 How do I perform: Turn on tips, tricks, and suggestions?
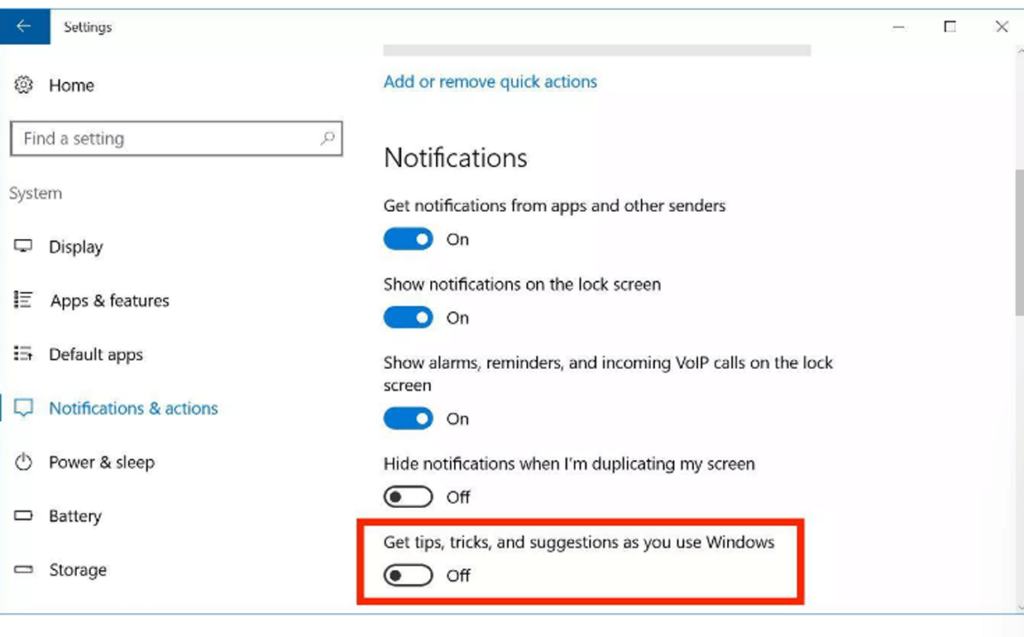408,575
